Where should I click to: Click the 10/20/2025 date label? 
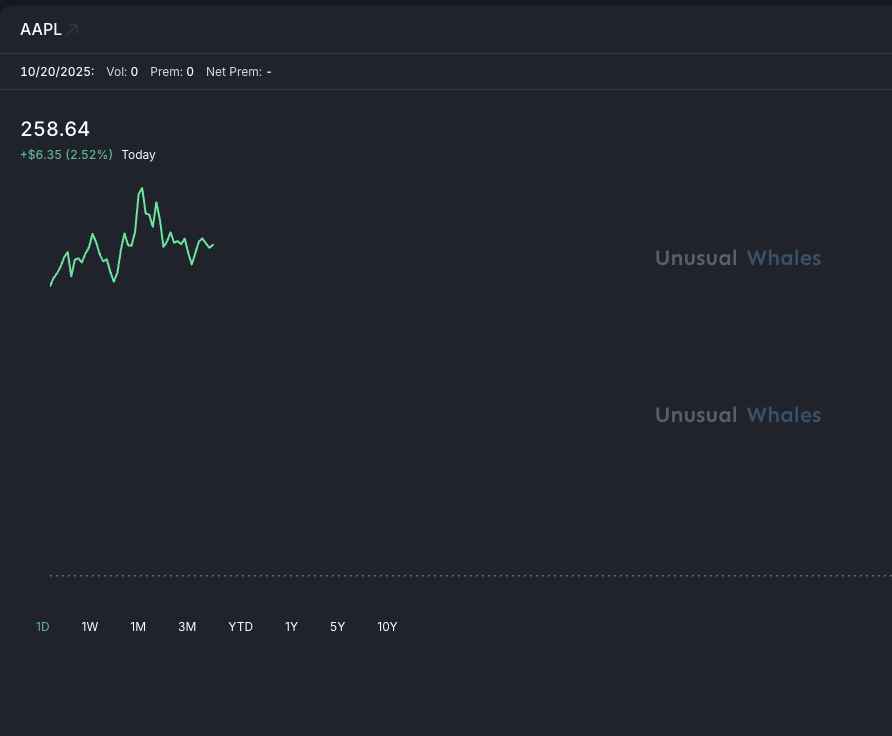[x=57, y=72]
